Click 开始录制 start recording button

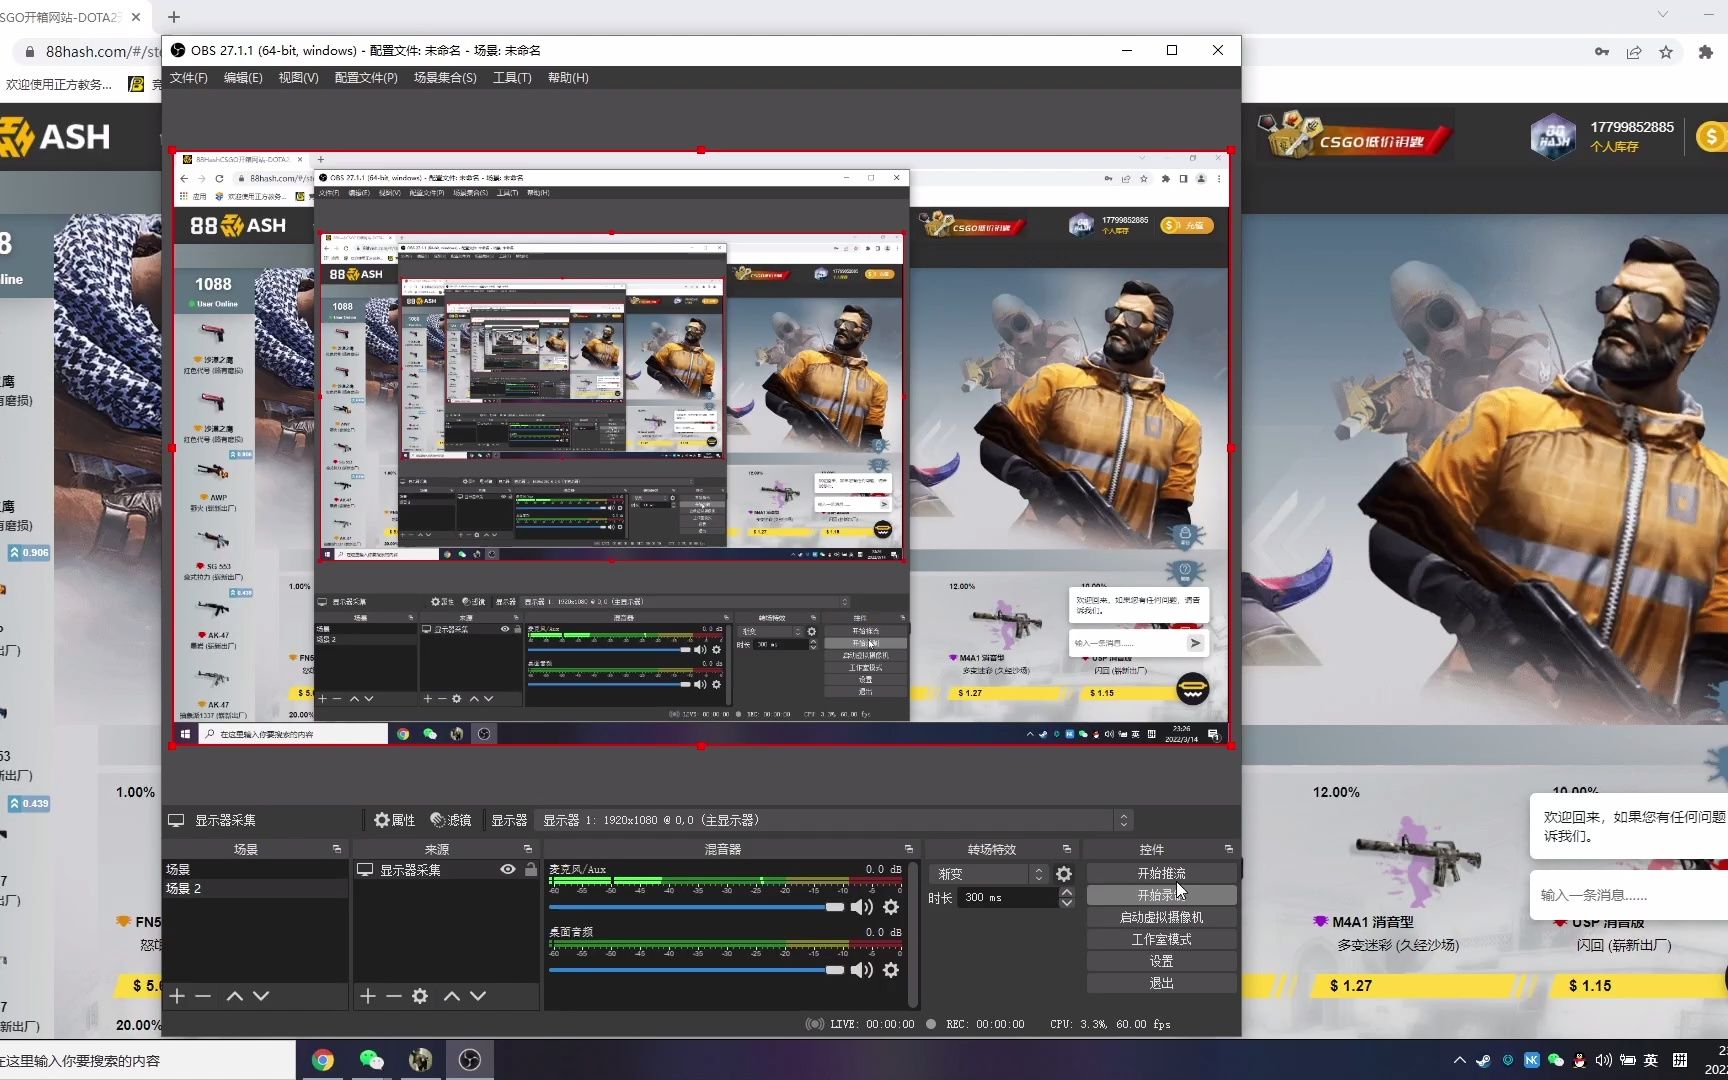pyautogui.click(x=1161, y=896)
